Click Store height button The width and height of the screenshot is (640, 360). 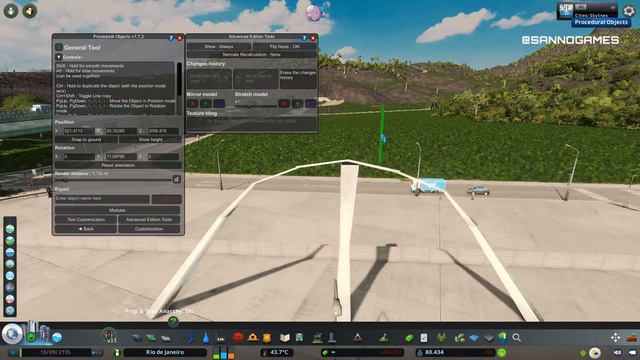pyautogui.click(x=150, y=140)
